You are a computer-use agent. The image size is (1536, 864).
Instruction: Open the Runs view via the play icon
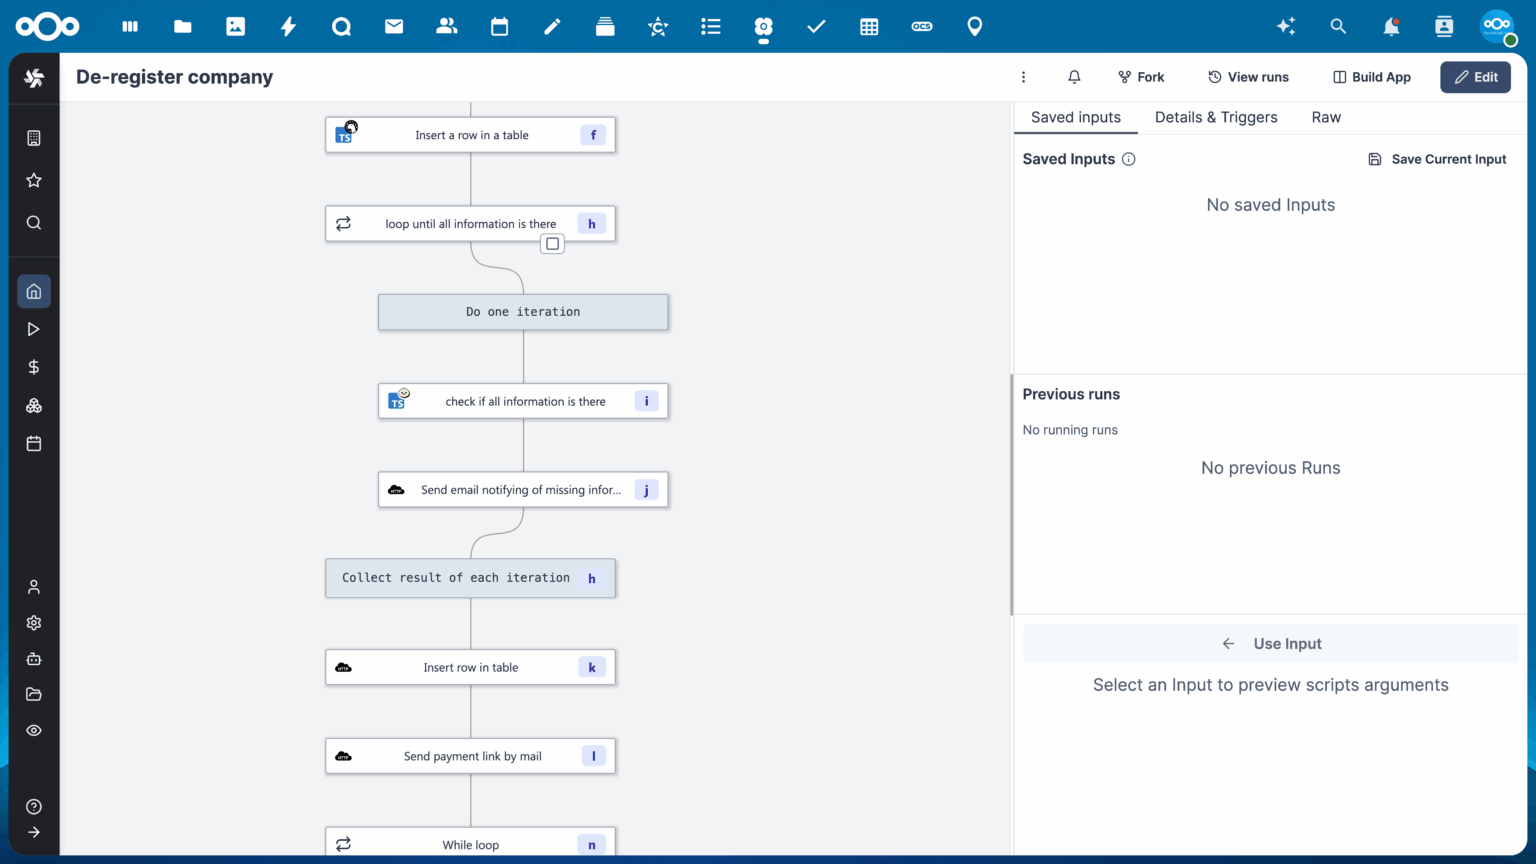pos(33,328)
